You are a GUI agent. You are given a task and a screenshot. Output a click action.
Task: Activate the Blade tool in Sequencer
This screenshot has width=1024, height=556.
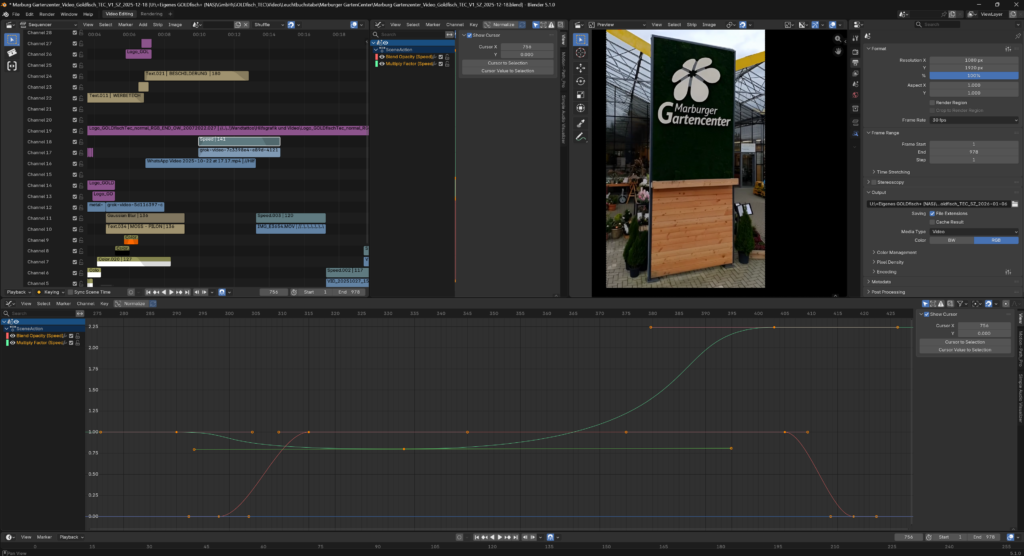coord(12,53)
